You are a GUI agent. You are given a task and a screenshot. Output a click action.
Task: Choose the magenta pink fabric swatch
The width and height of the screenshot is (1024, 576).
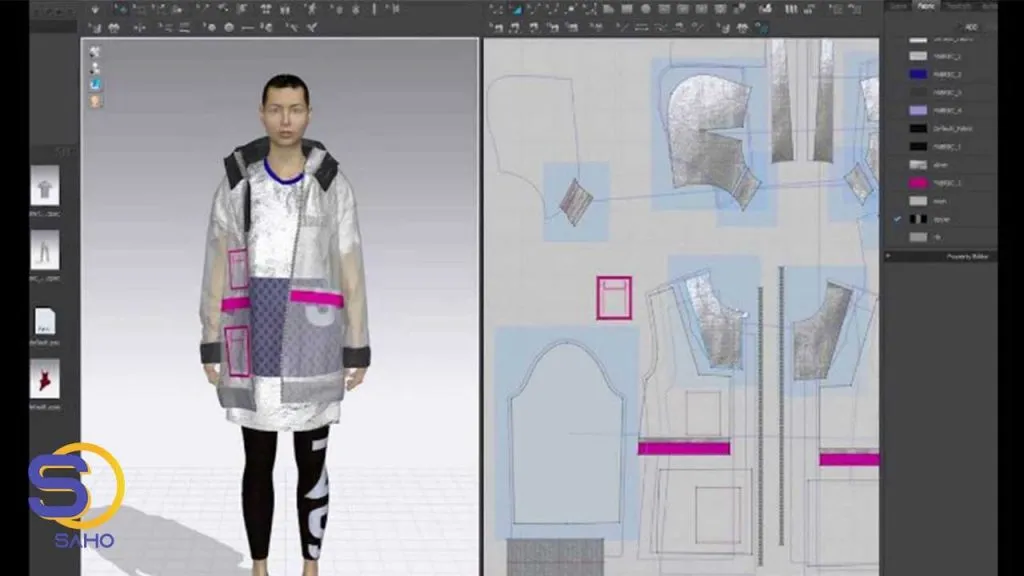tap(917, 183)
